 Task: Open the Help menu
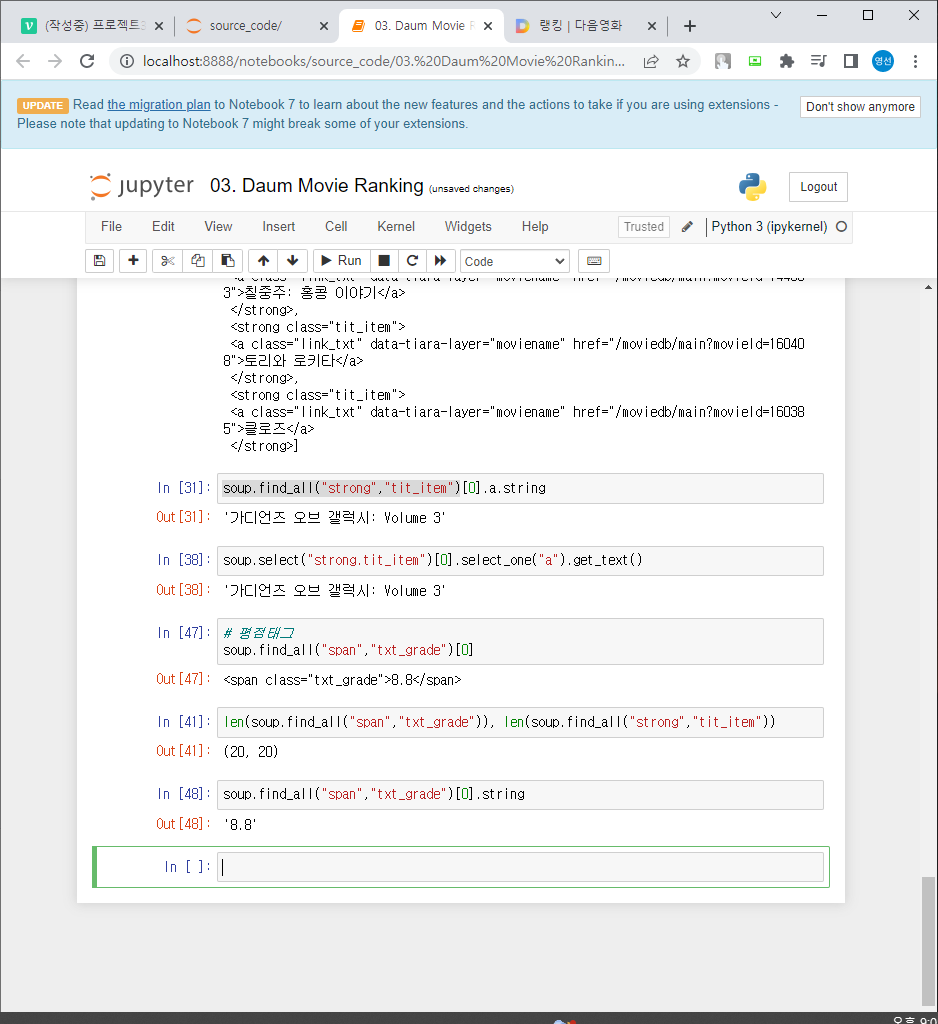pyautogui.click(x=535, y=227)
